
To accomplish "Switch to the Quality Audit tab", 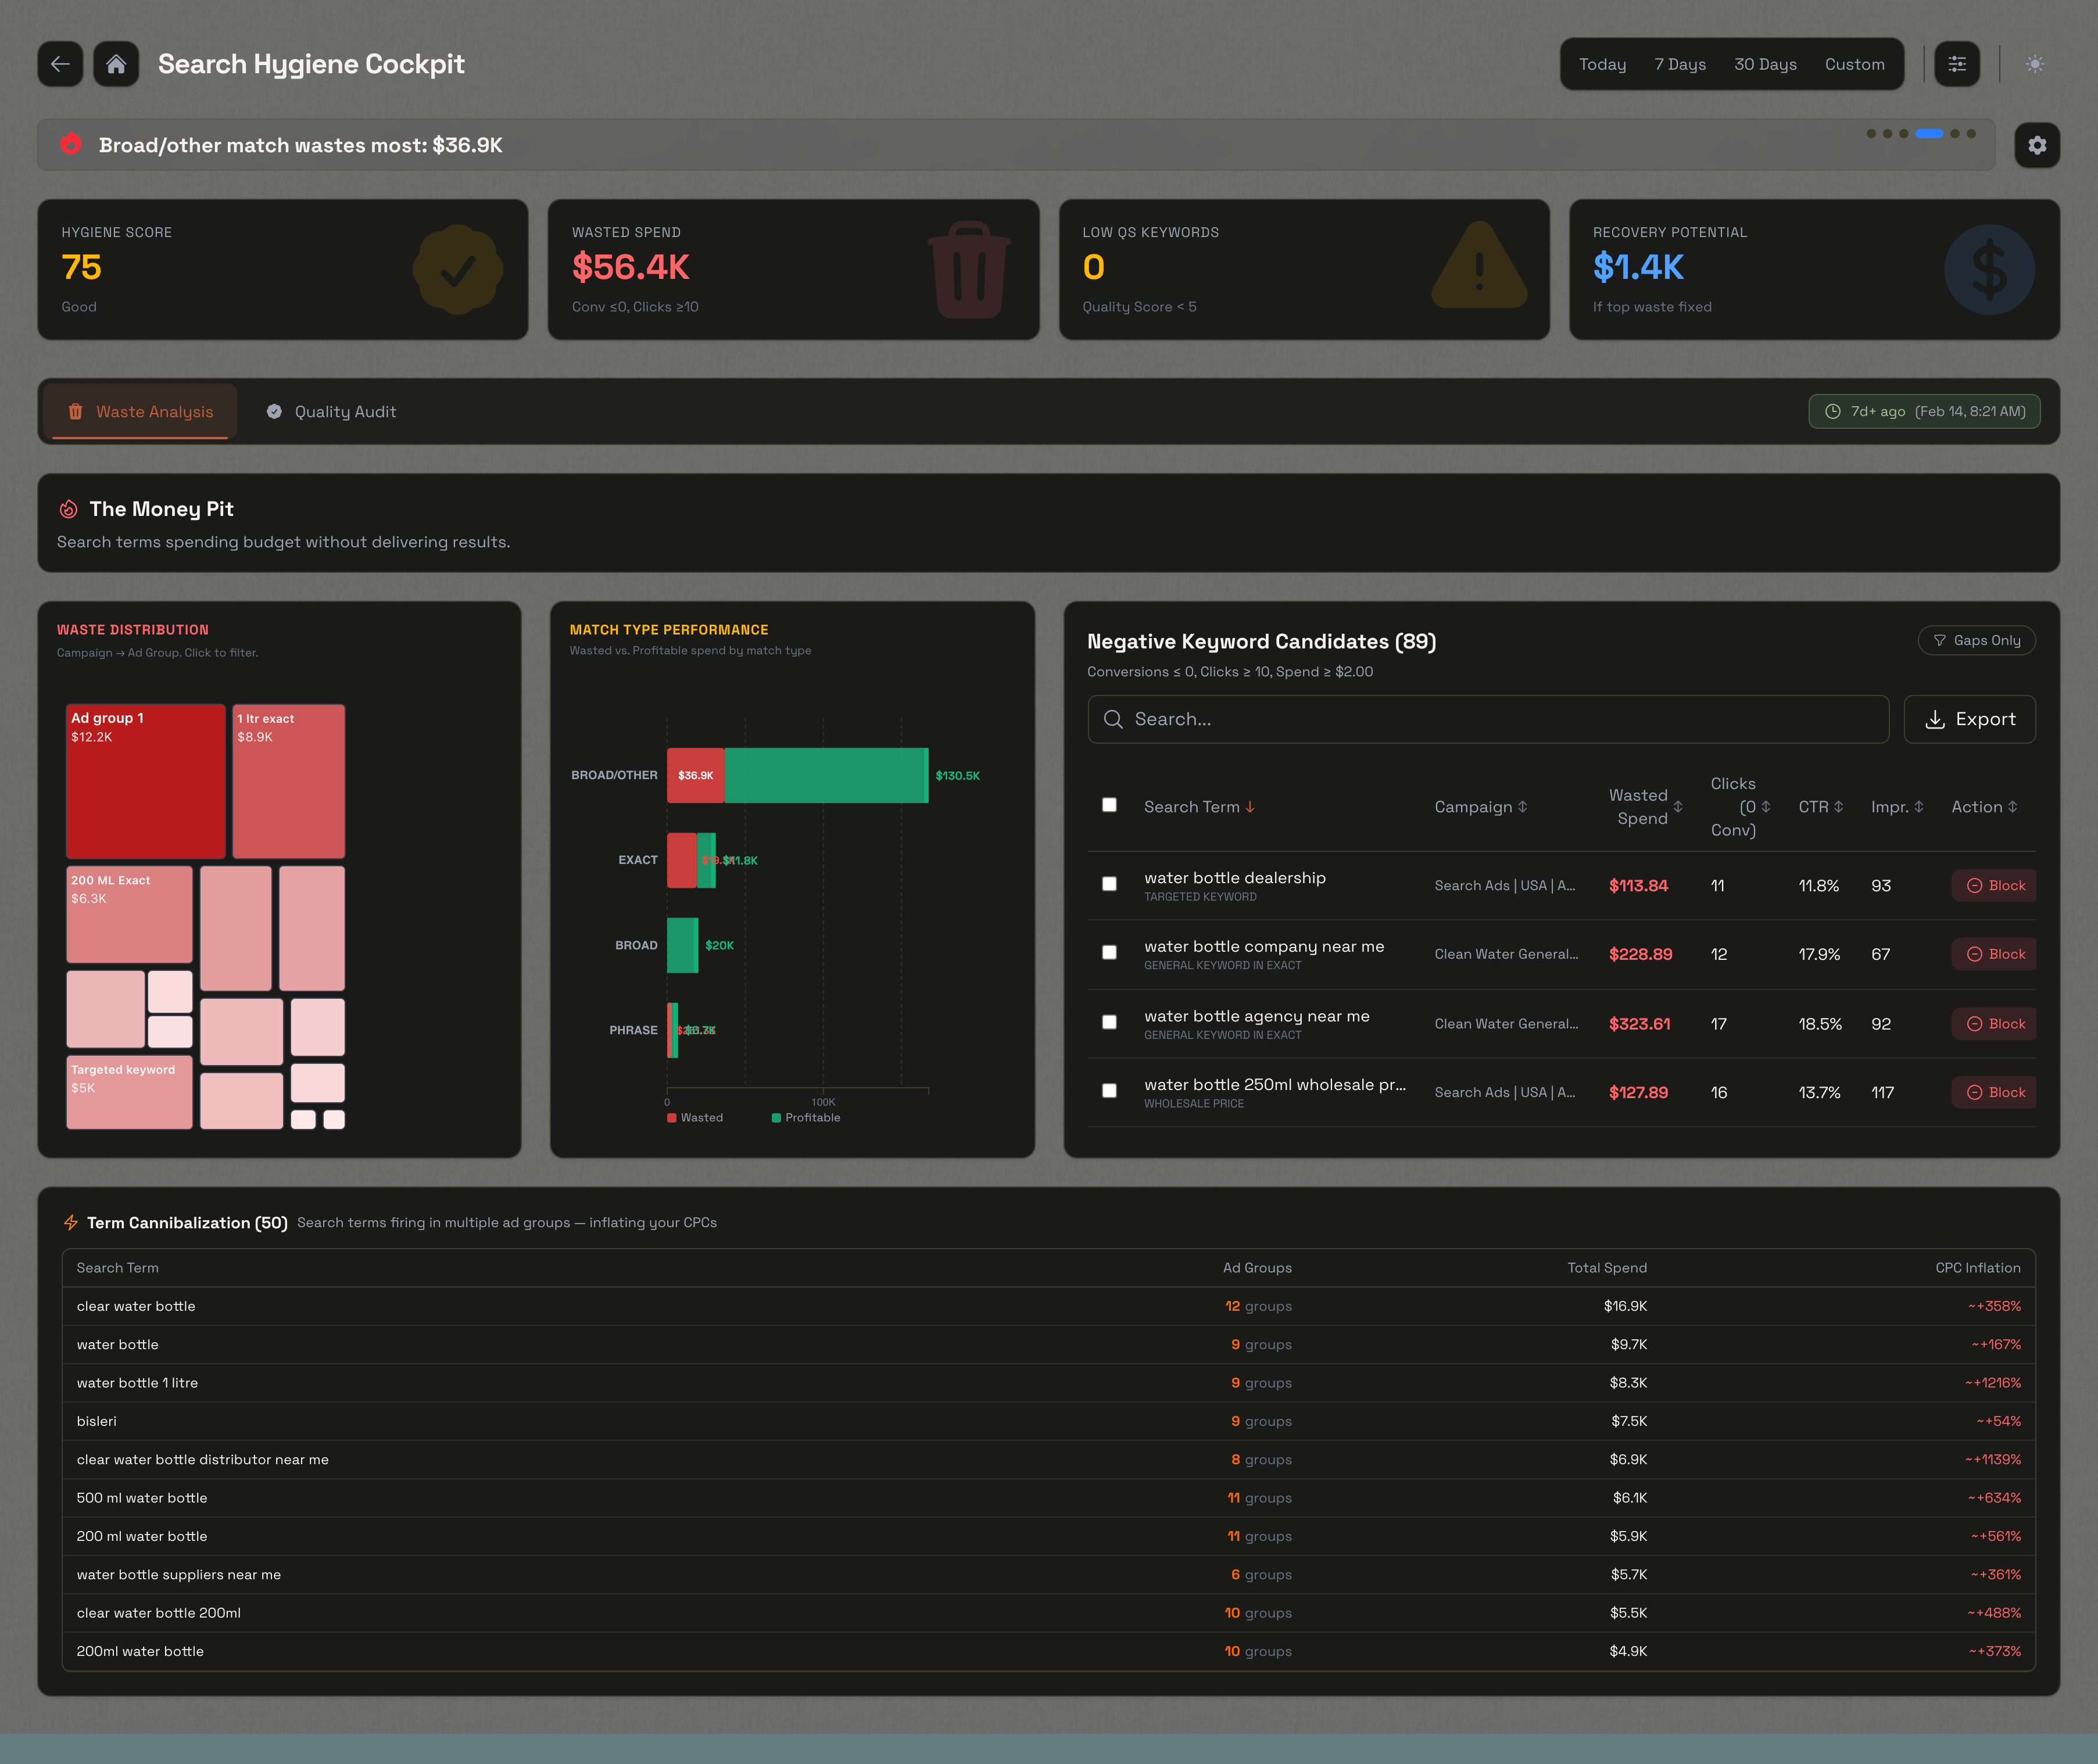I will [332, 412].
